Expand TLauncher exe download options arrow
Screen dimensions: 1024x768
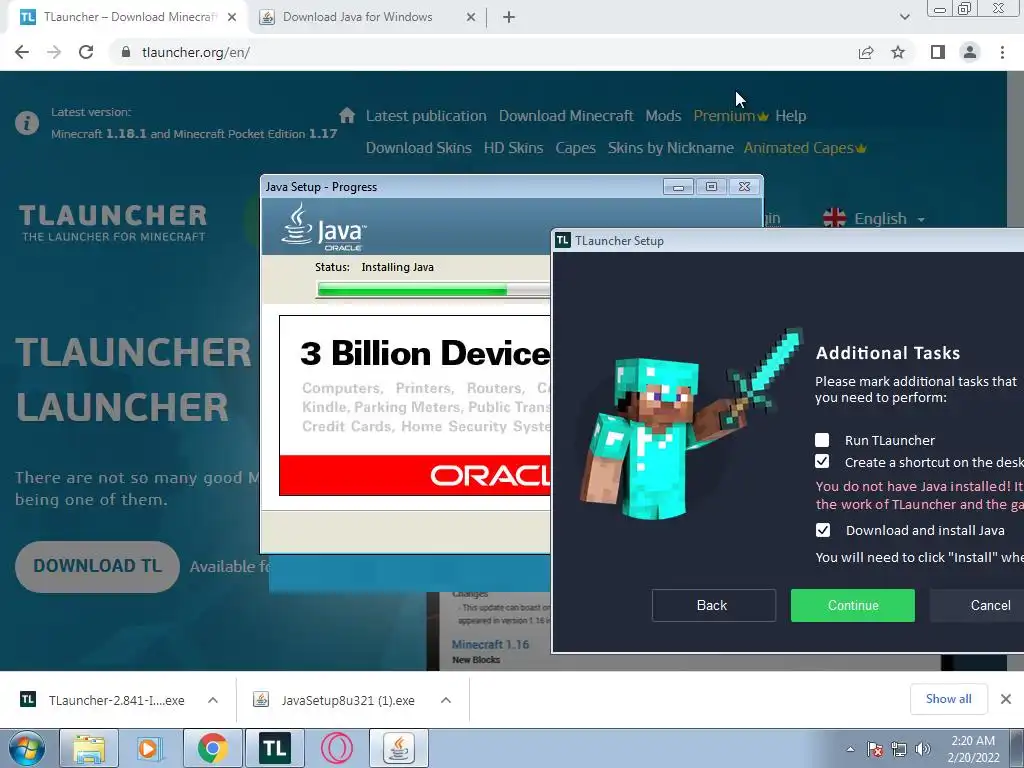click(213, 700)
